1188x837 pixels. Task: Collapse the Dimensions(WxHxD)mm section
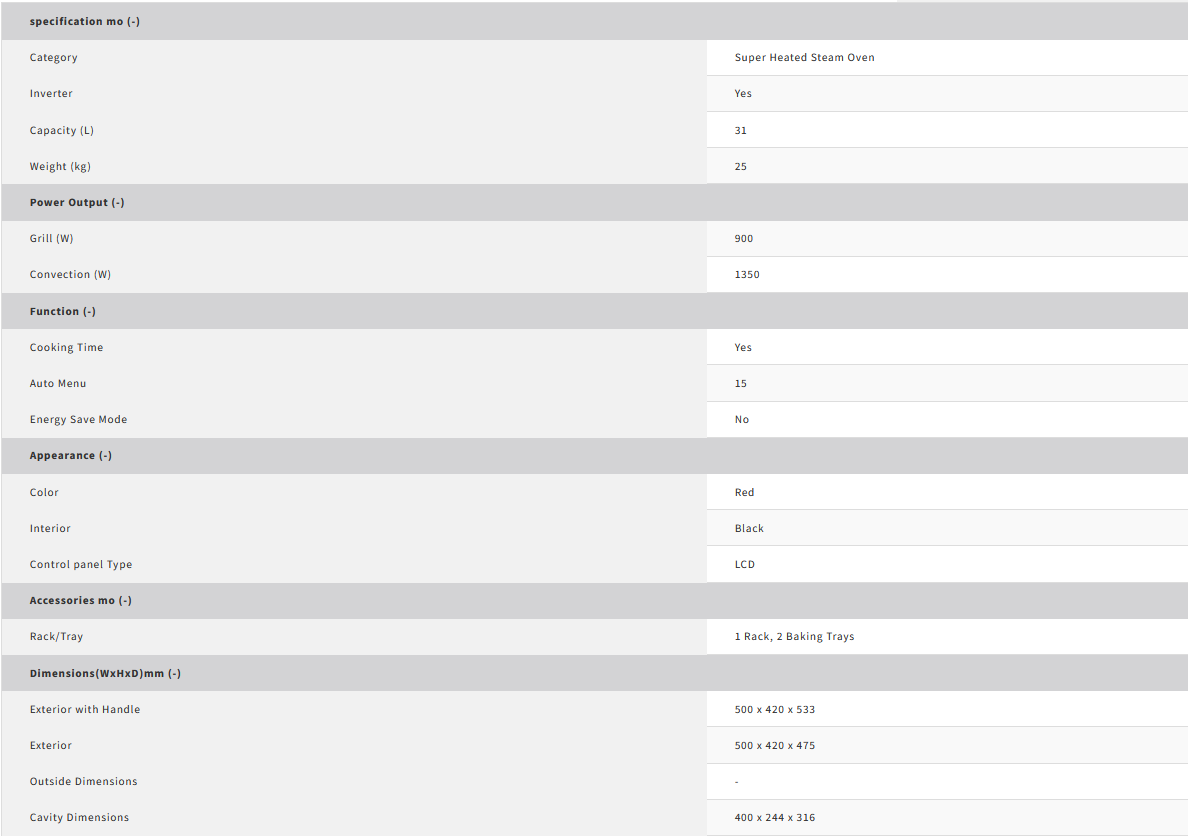coord(105,673)
